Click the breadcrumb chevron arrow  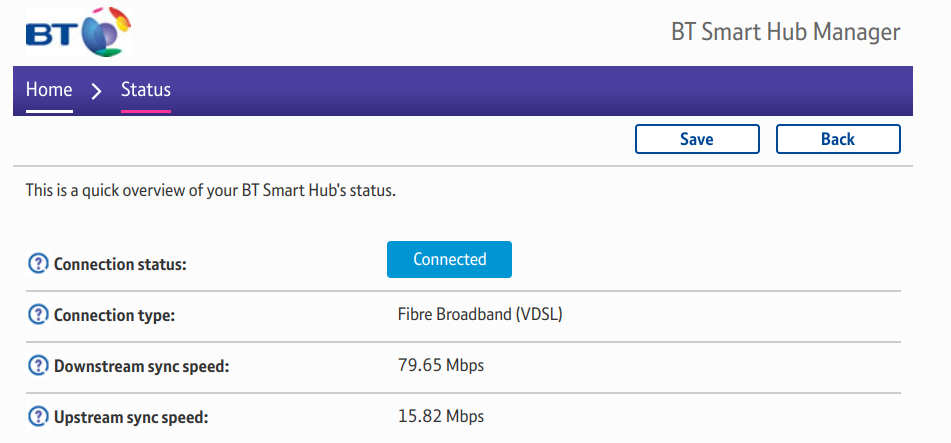click(97, 91)
